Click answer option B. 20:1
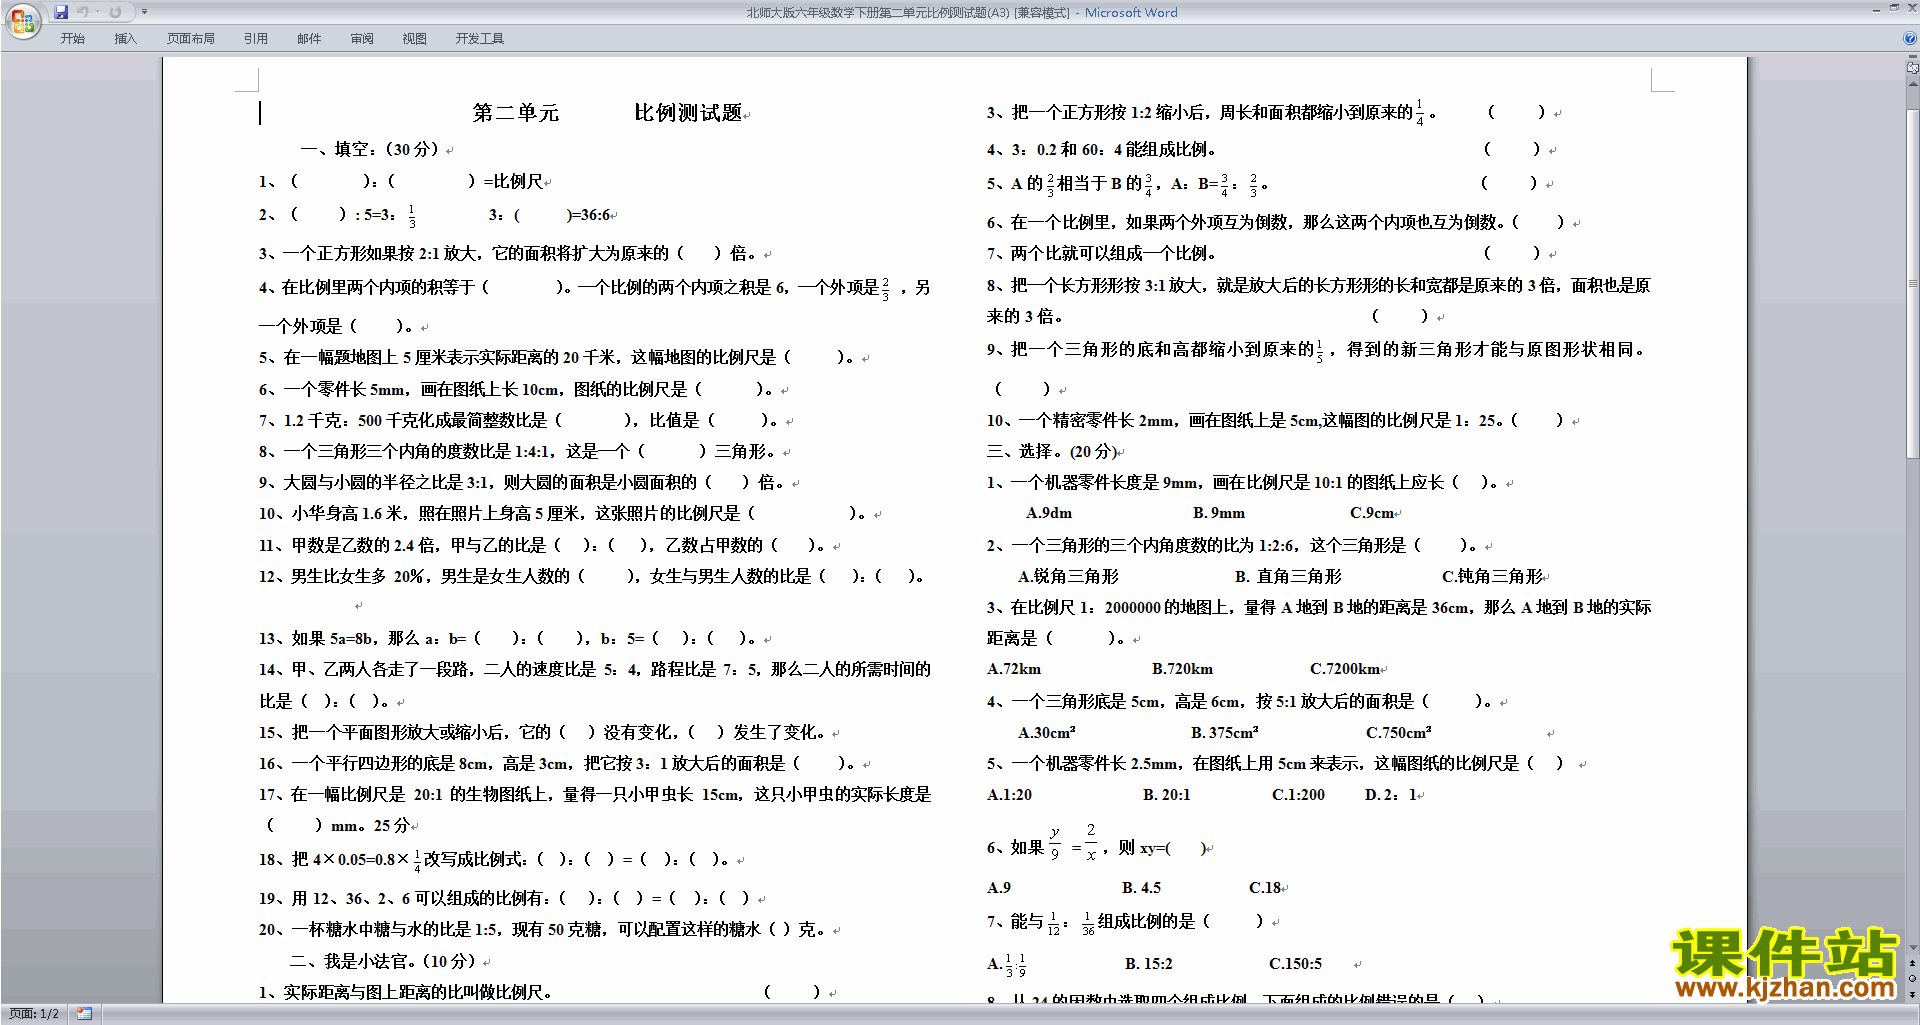The image size is (1920, 1025). 1167,795
